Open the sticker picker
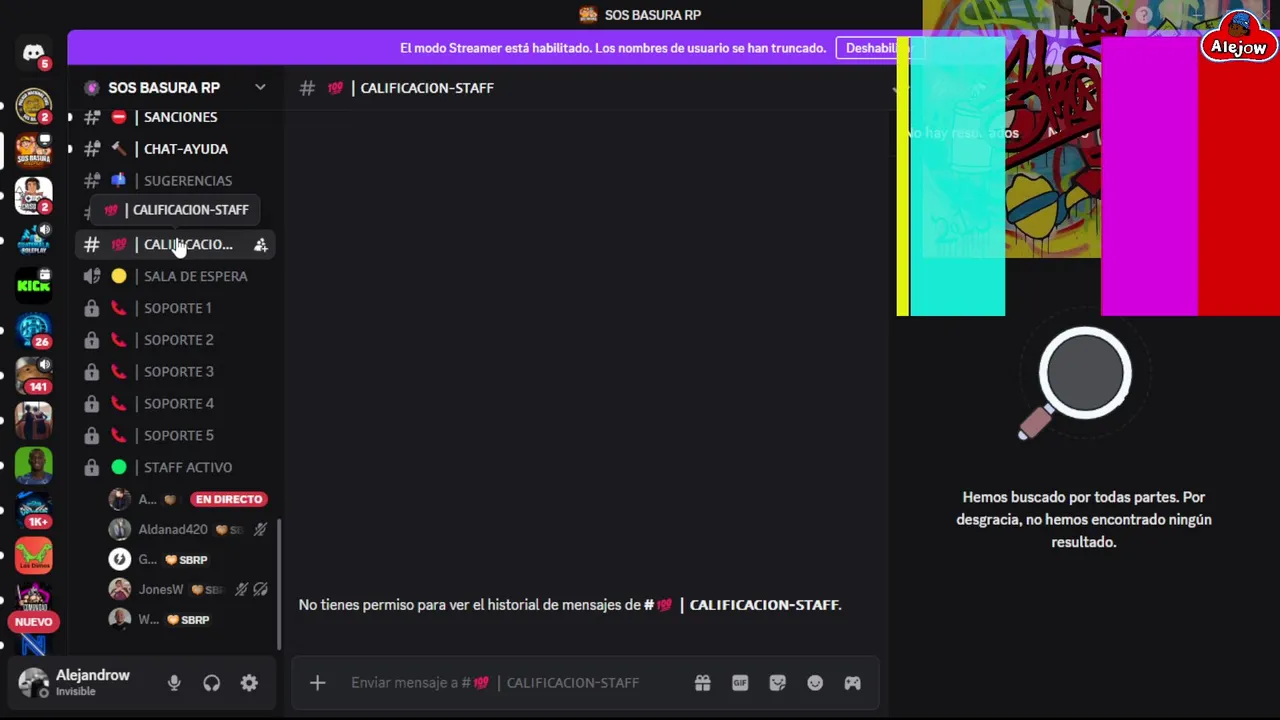 tap(777, 683)
